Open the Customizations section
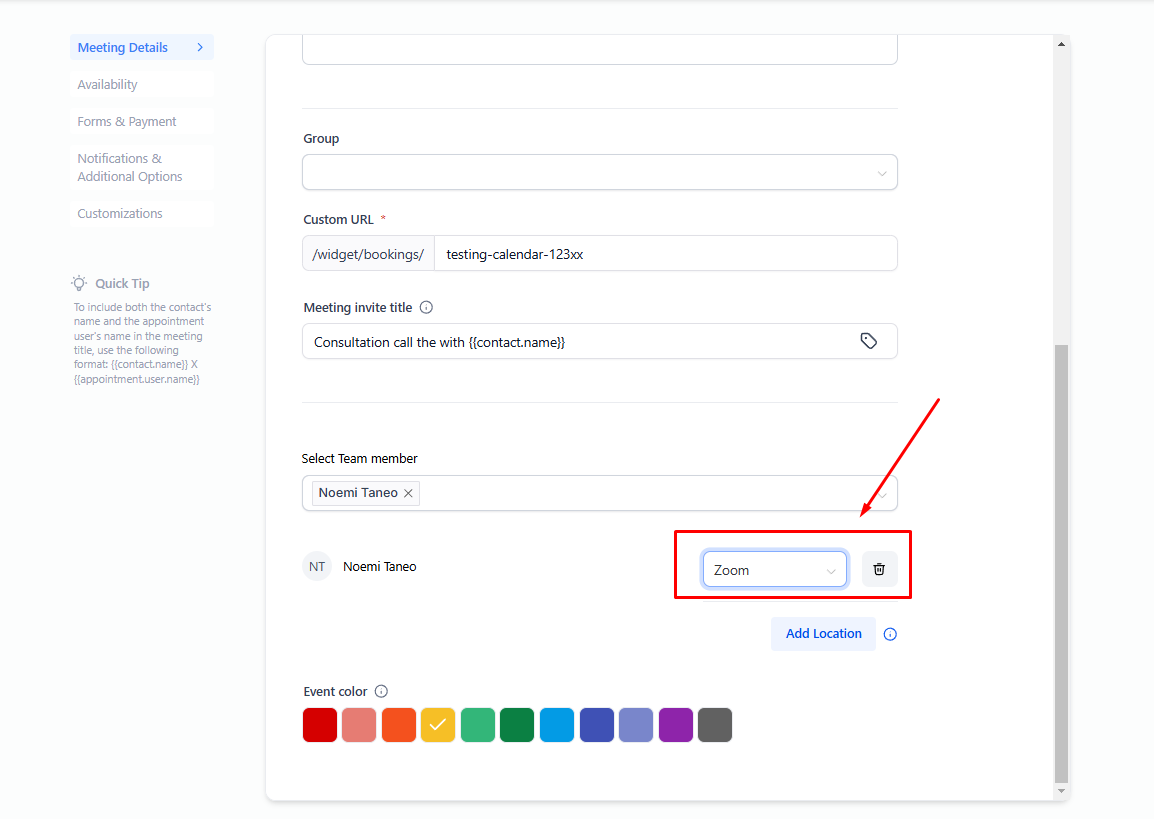 [120, 214]
